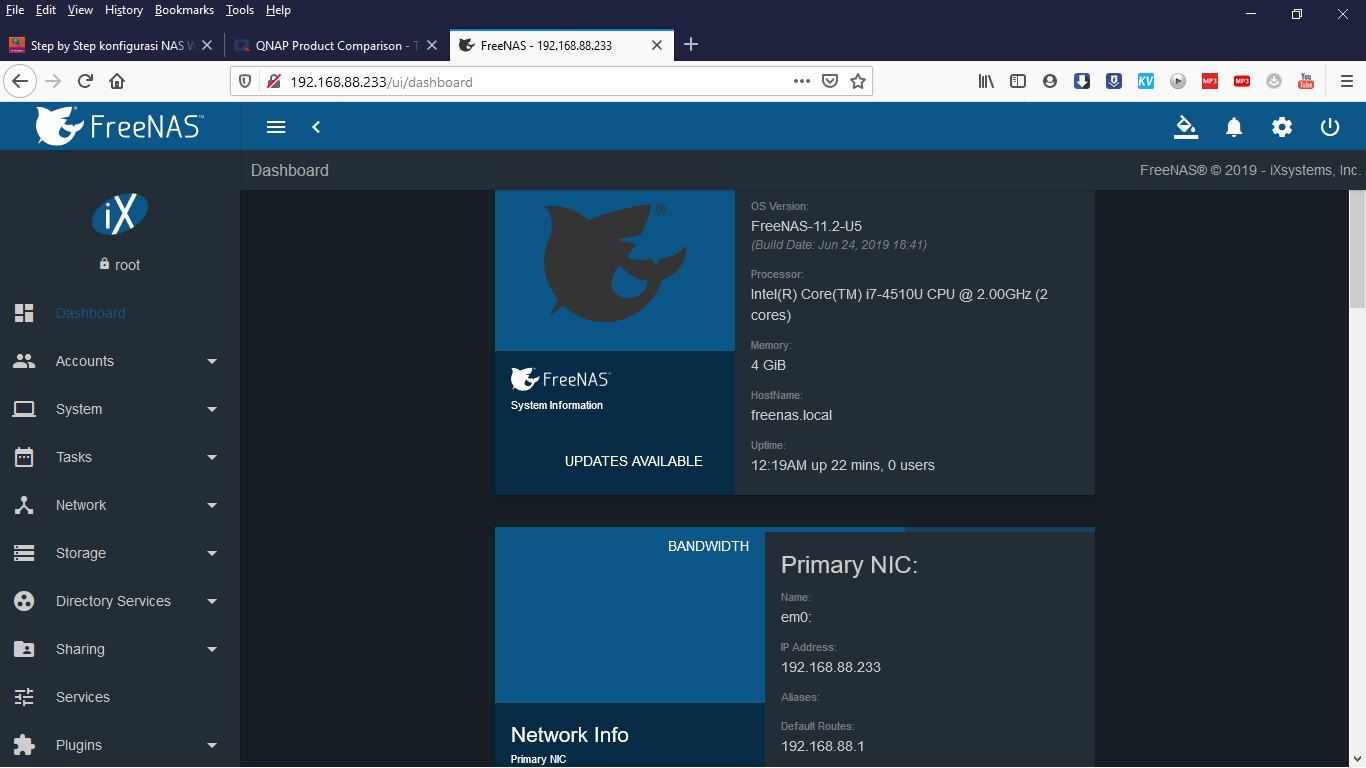Open a new browser tab with plus

691,45
